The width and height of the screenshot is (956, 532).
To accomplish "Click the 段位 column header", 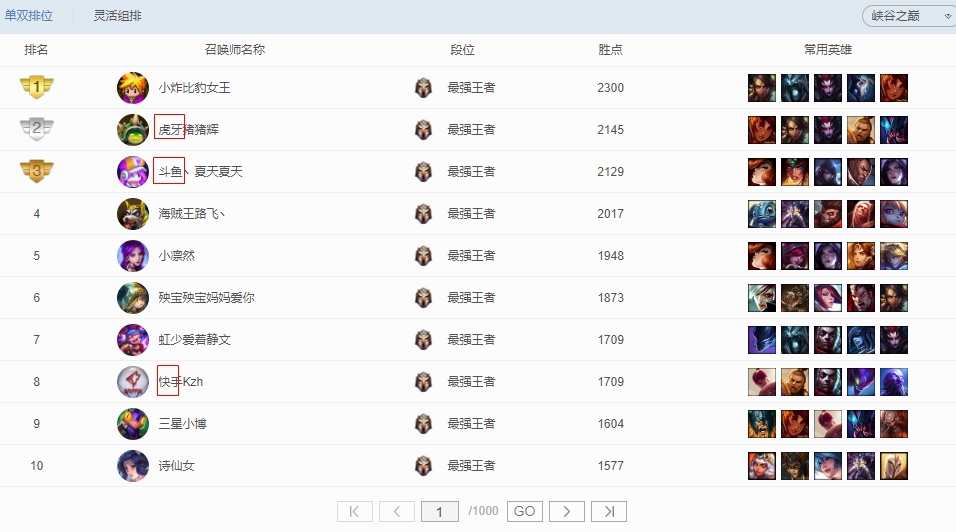I will pyautogui.click(x=462, y=50).
